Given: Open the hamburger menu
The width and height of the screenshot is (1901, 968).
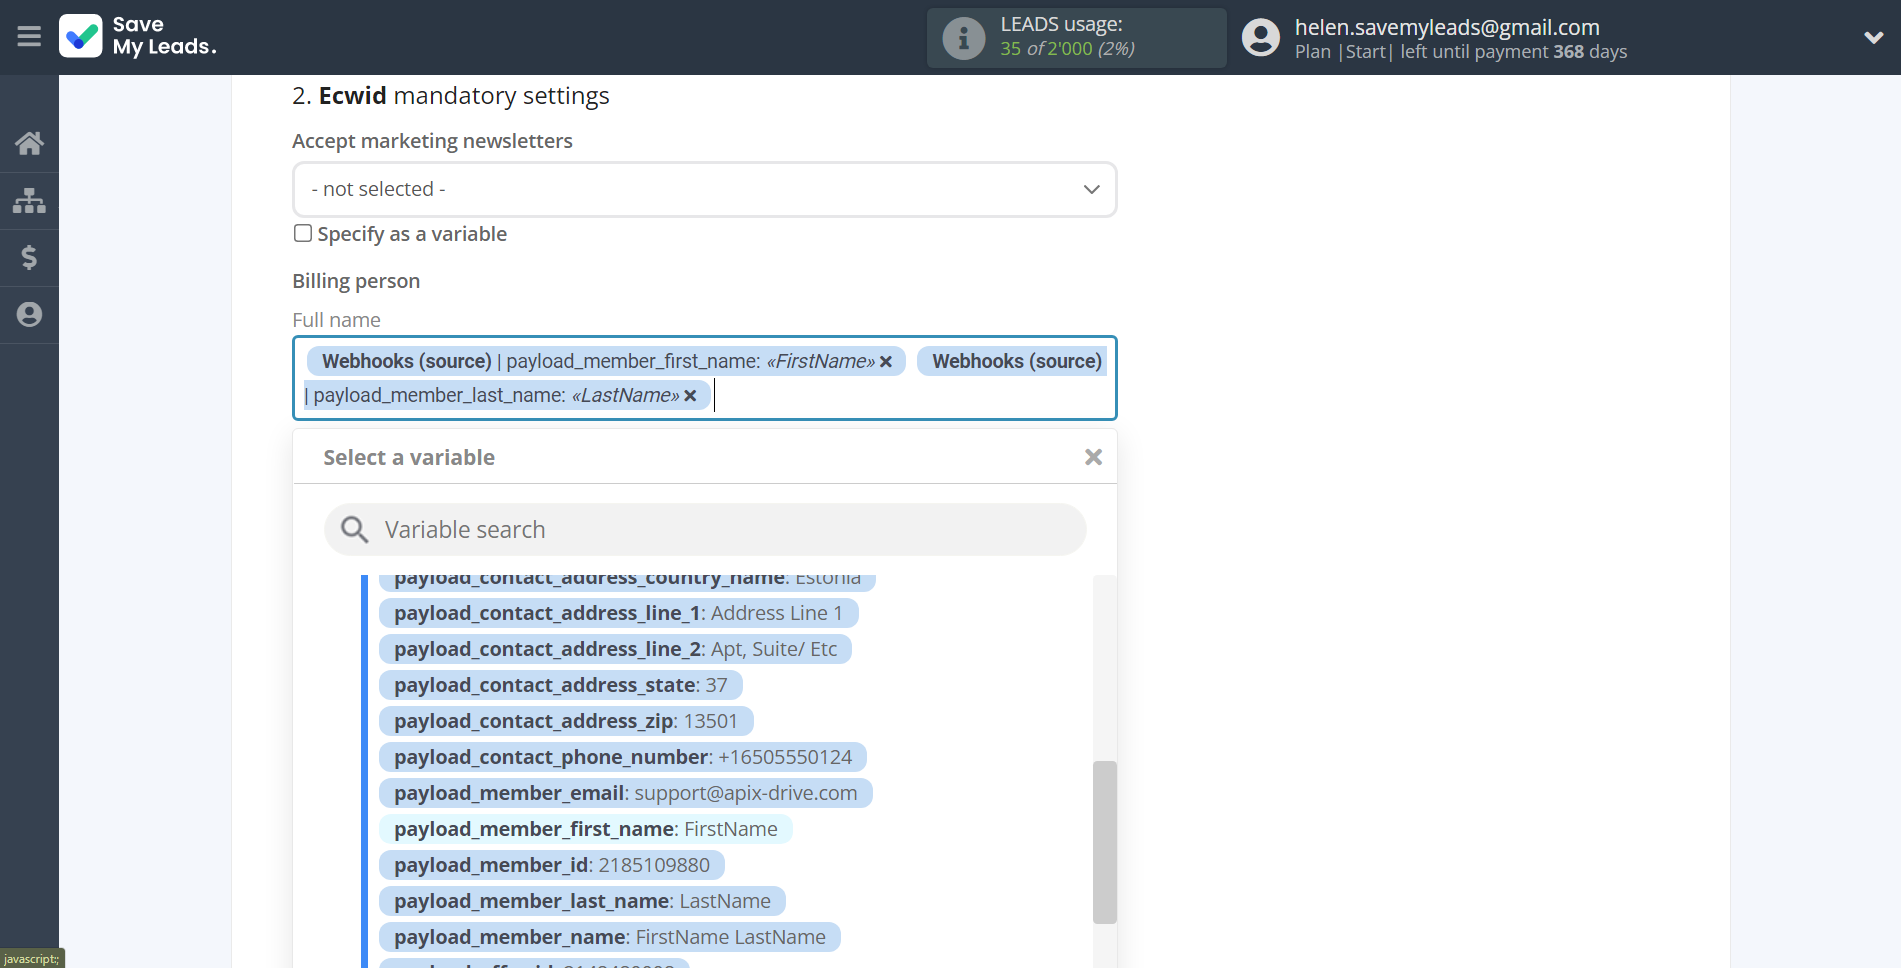Looking at the screenshot, I should coord(29,37).
